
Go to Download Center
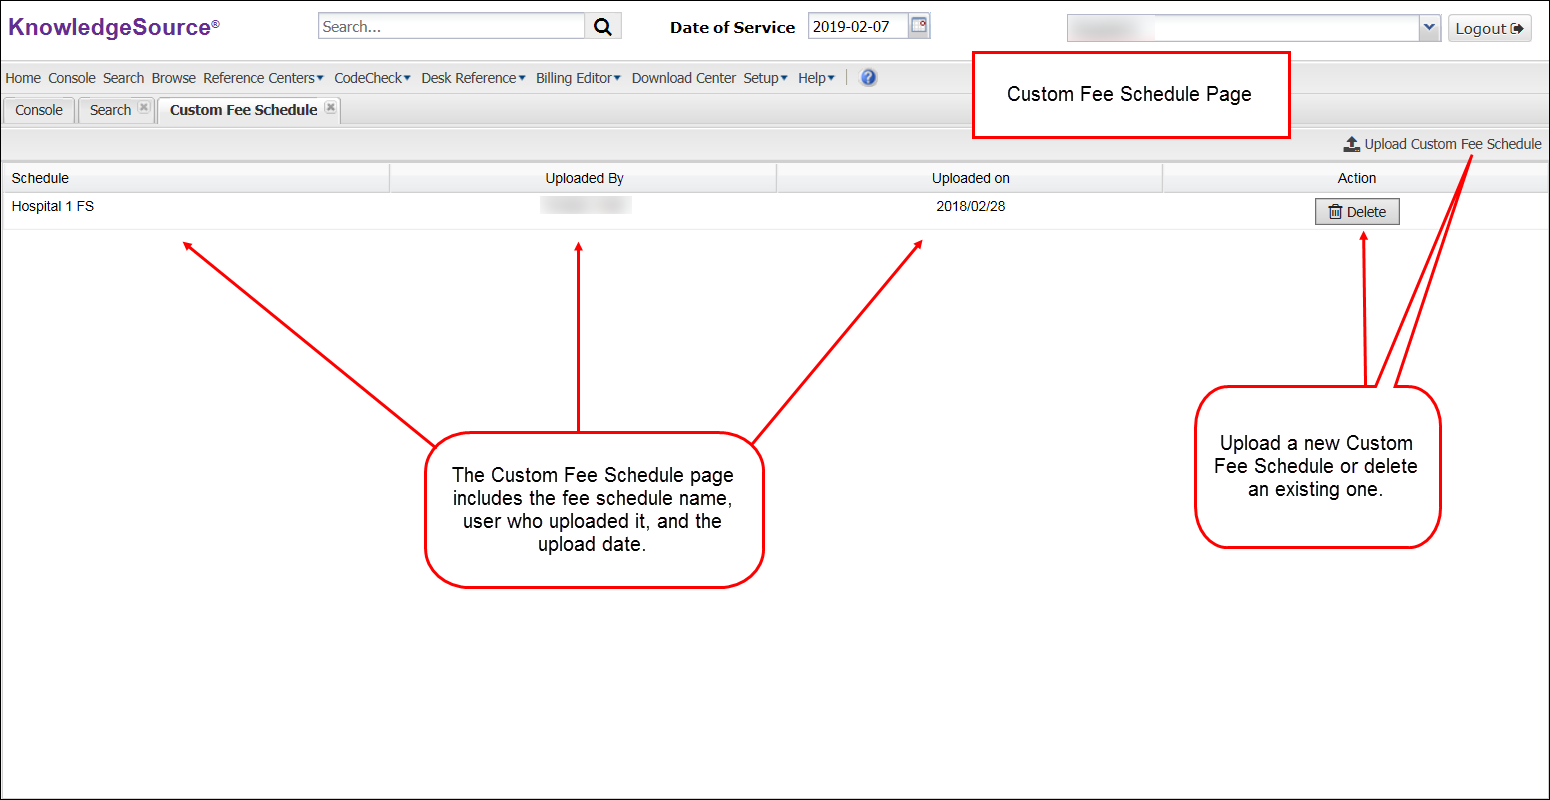683,78
